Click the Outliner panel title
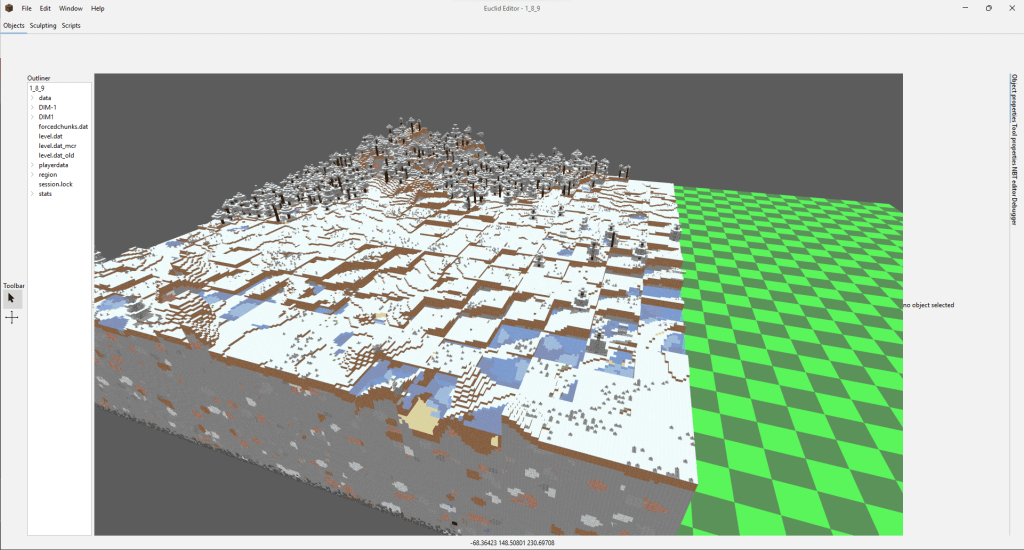The image size is (1024, 550). point(39,78)
